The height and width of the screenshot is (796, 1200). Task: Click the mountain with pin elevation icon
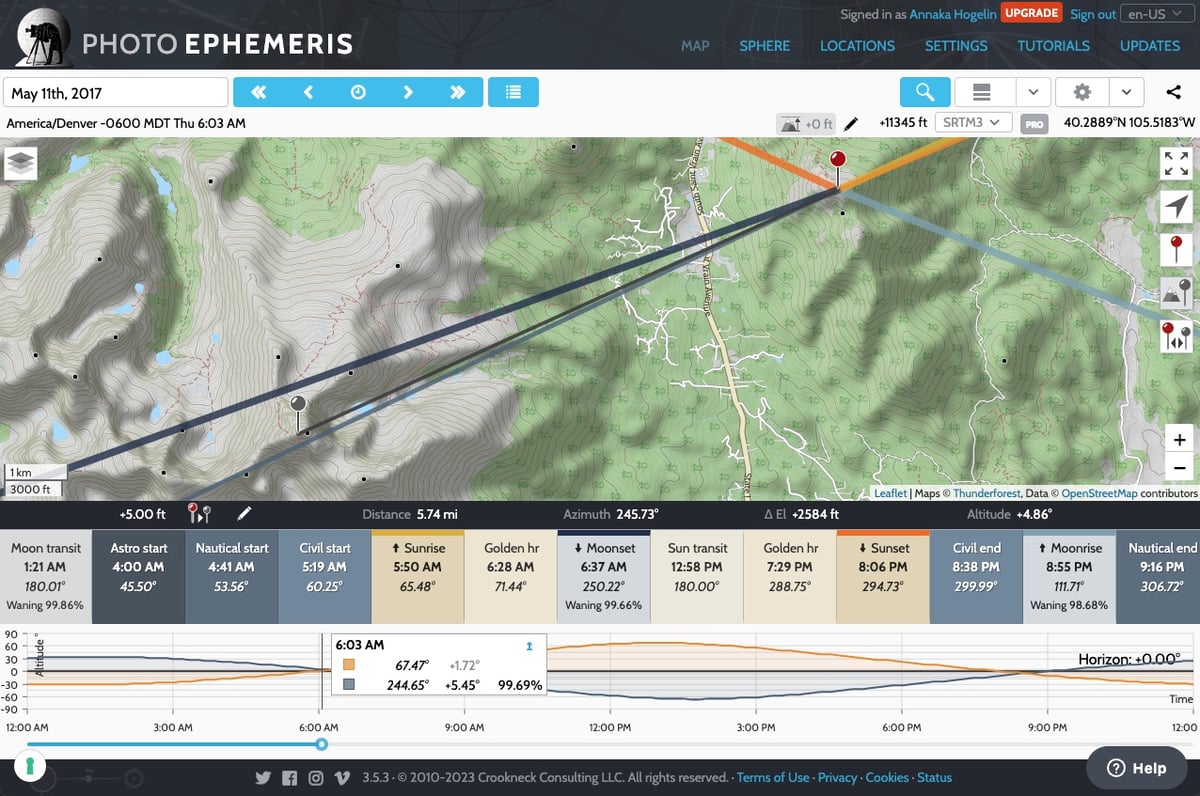(x=1177, y=294)
